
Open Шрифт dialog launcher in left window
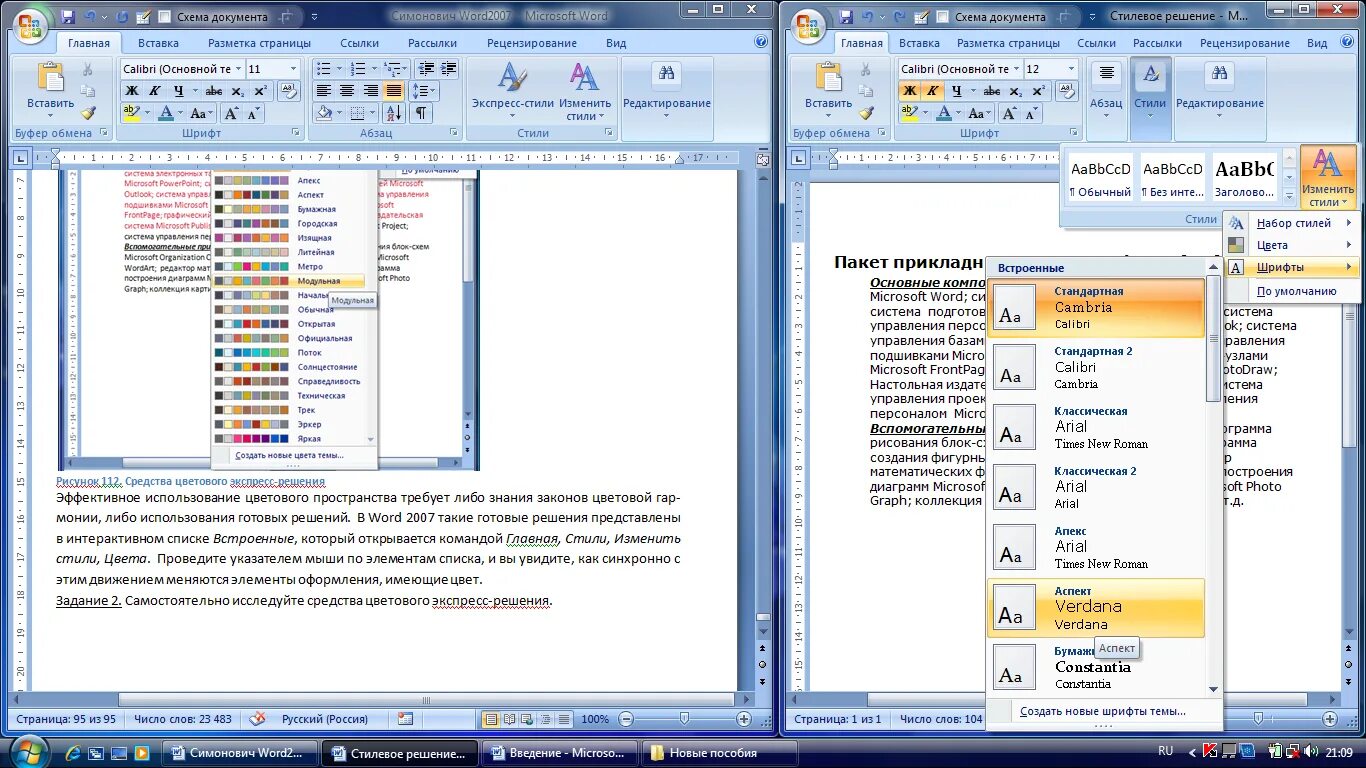point(296,133)
